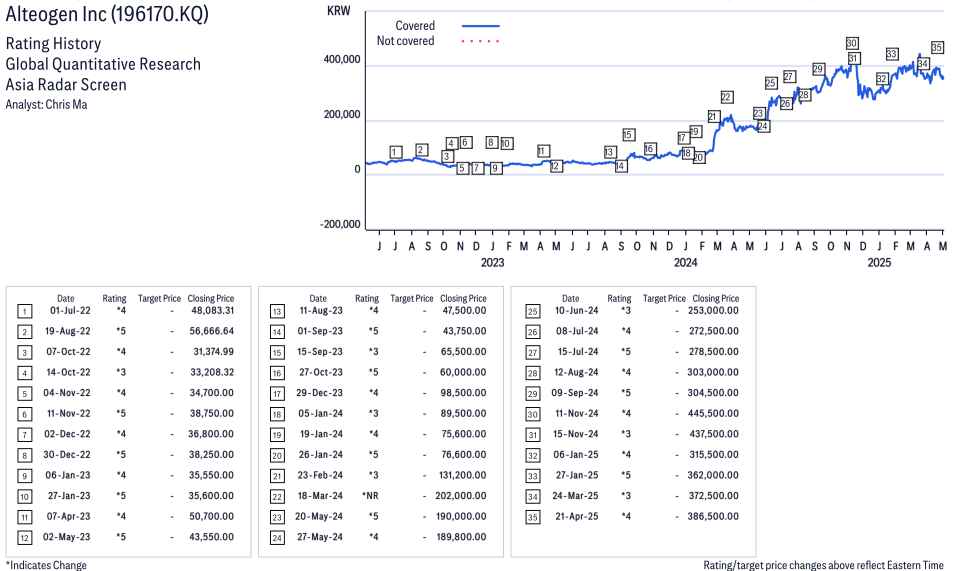Click the 'Rating History' heading
The image size is (955, 571).
[53, 44]
